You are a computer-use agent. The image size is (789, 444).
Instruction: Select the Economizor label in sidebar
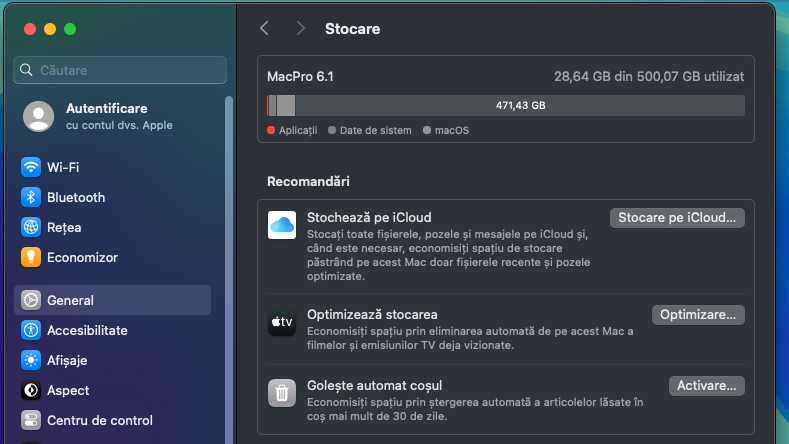[x=82, y=257]
